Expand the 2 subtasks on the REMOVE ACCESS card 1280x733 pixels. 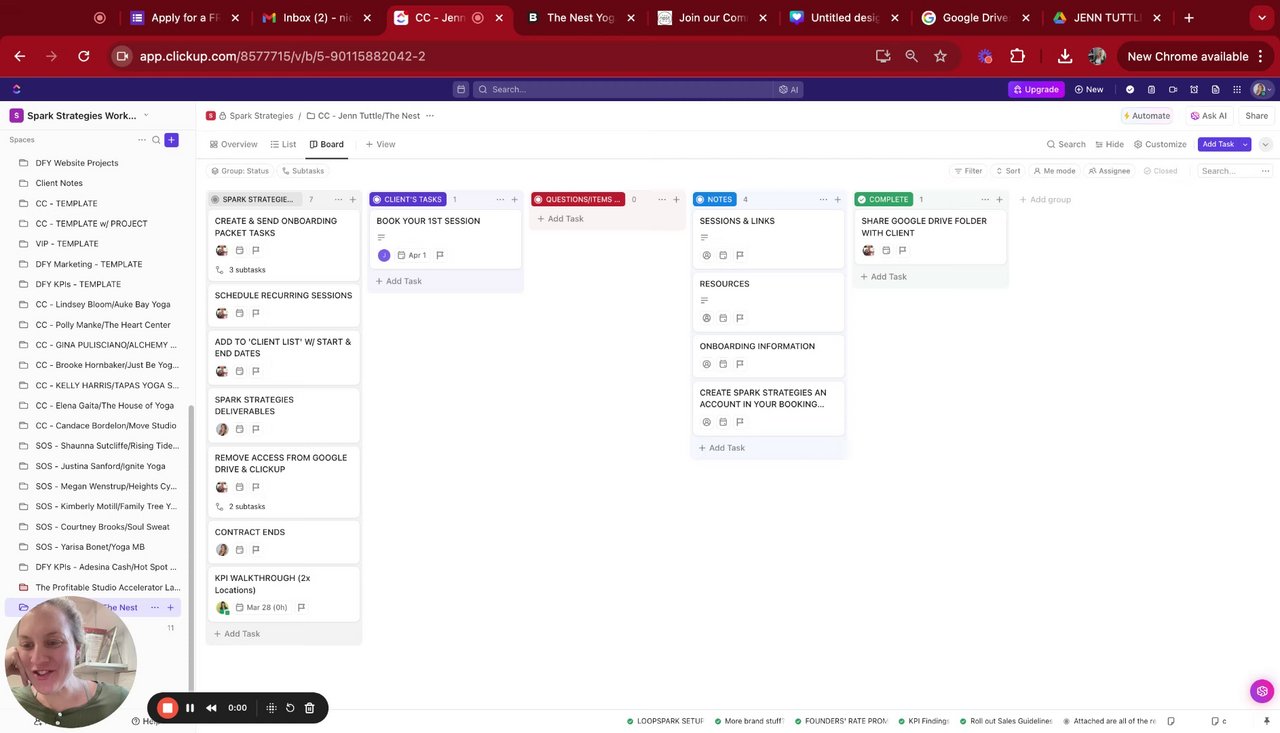pyautogui.click(x=240, y=506)
